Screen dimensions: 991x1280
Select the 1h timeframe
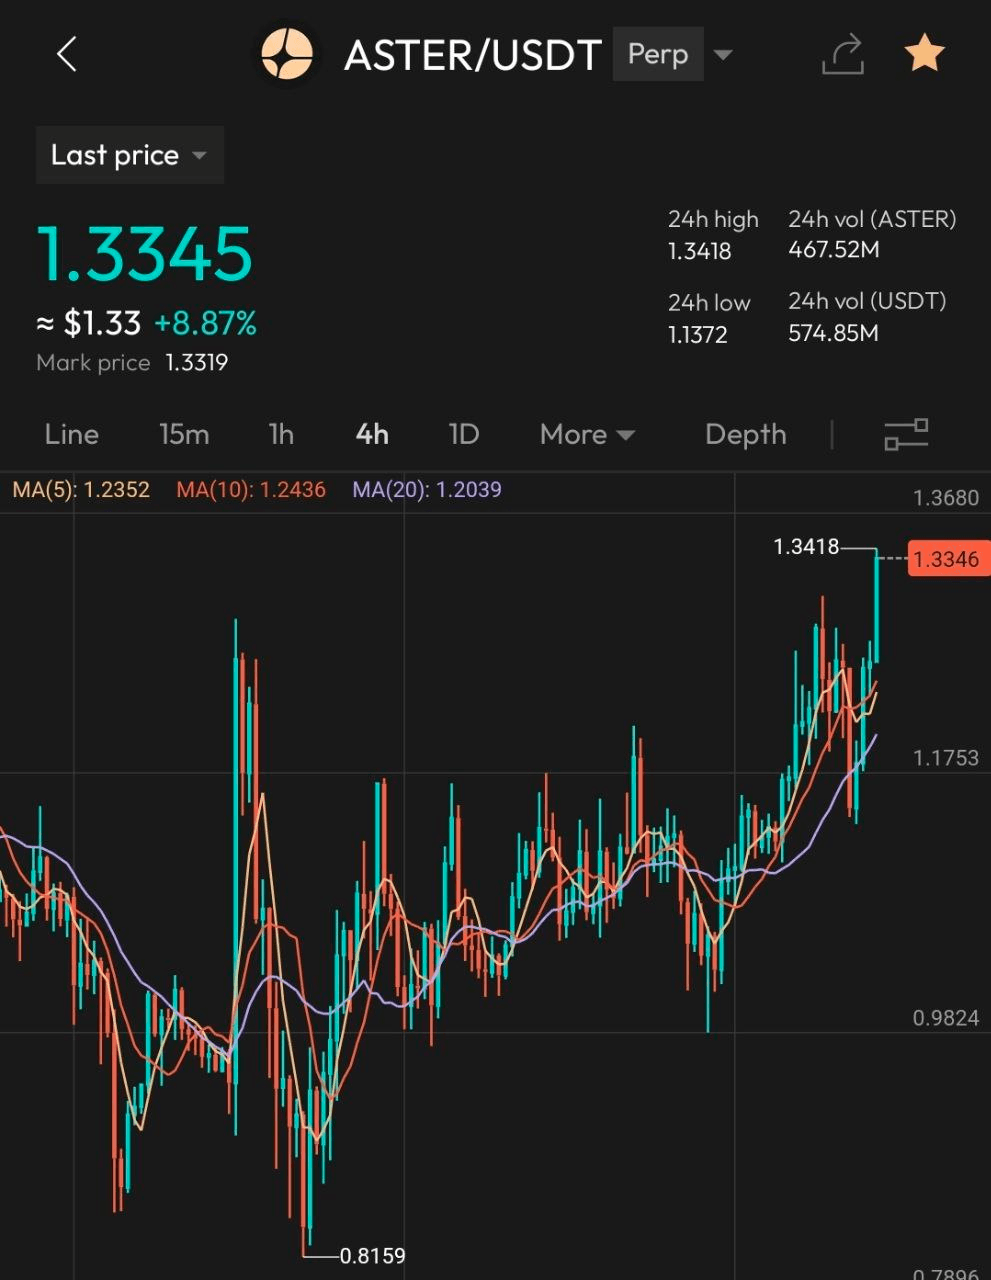[281, 434]
